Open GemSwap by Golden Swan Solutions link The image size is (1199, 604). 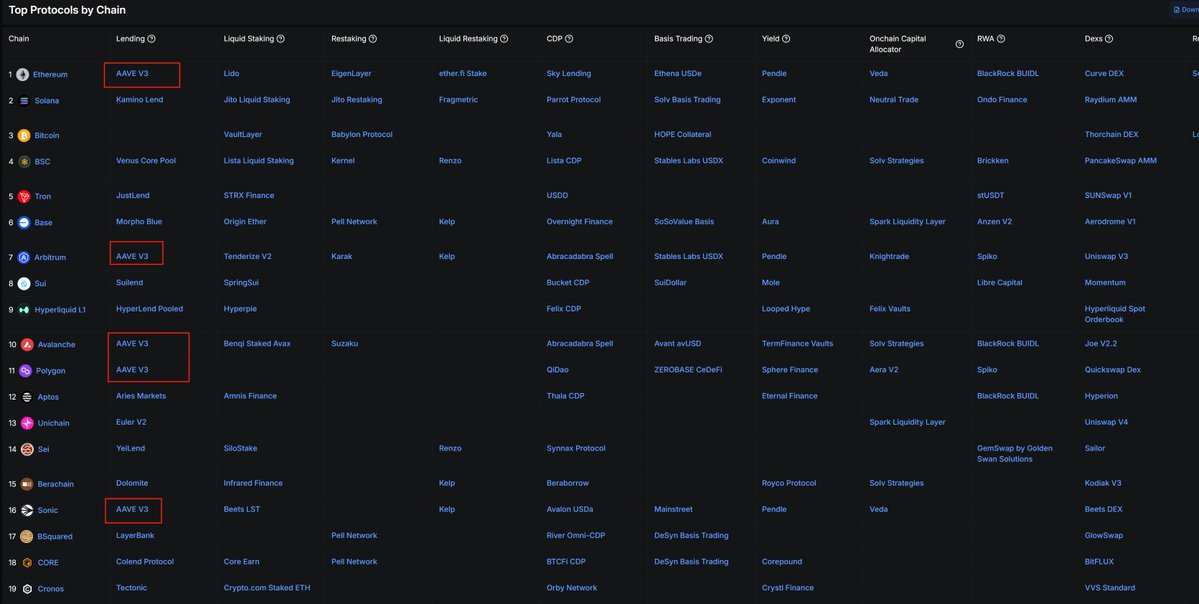[1015, 454]
